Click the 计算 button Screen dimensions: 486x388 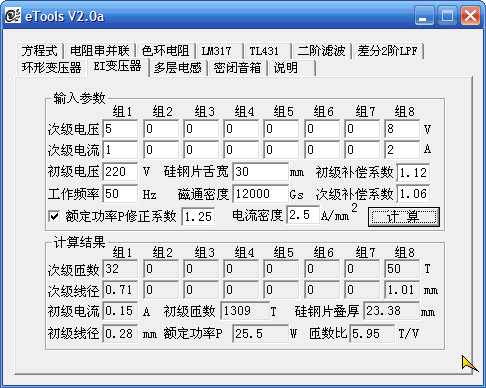point(404,217)
